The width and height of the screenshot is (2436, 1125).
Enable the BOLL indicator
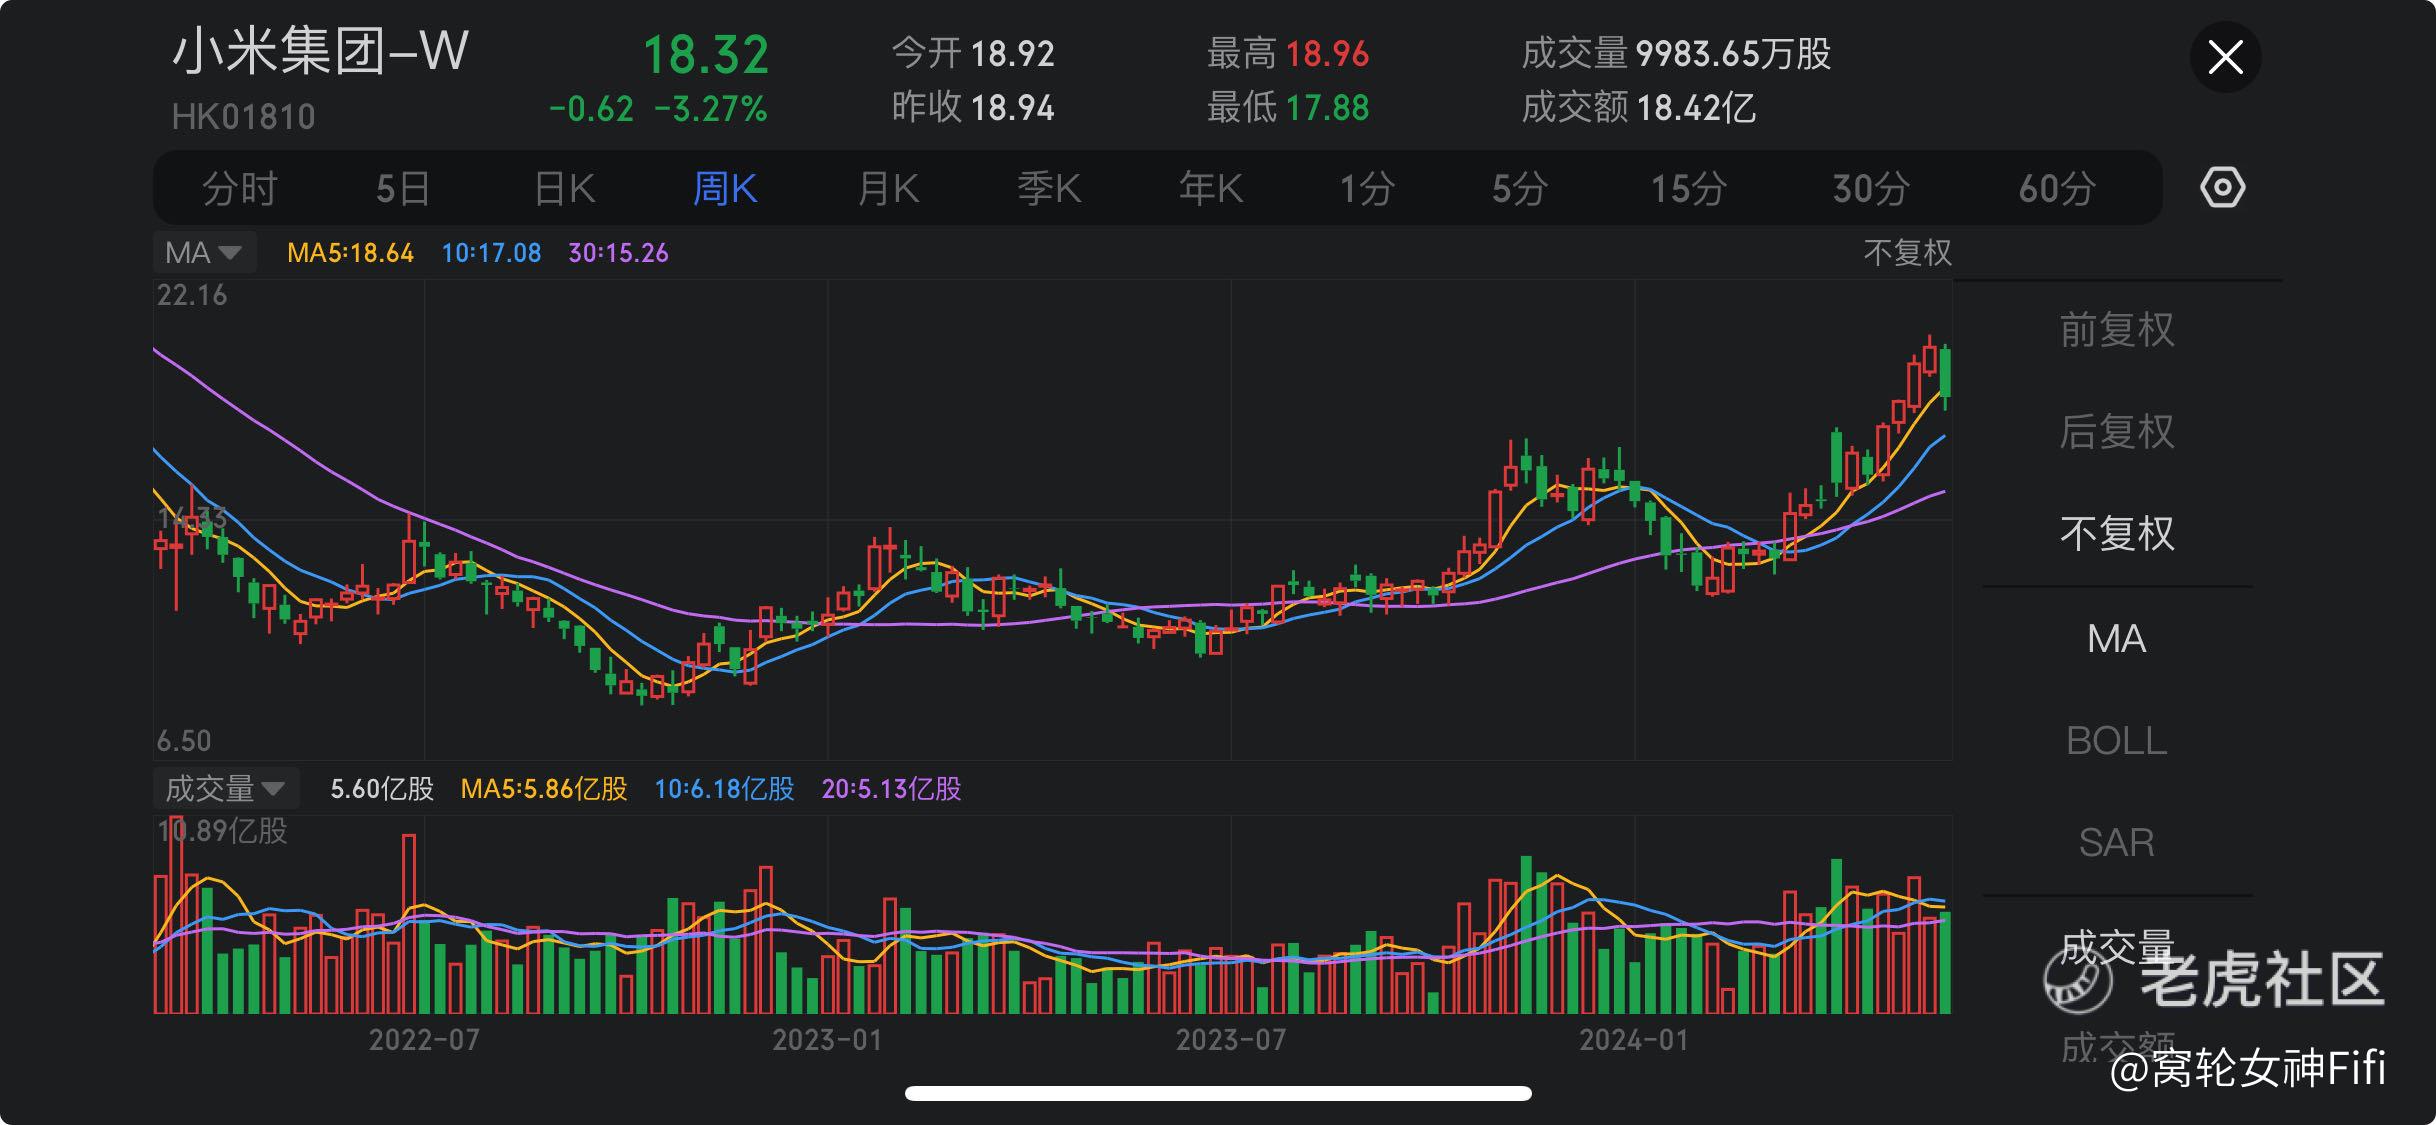pyautogui.click(x=2116, y=741)
